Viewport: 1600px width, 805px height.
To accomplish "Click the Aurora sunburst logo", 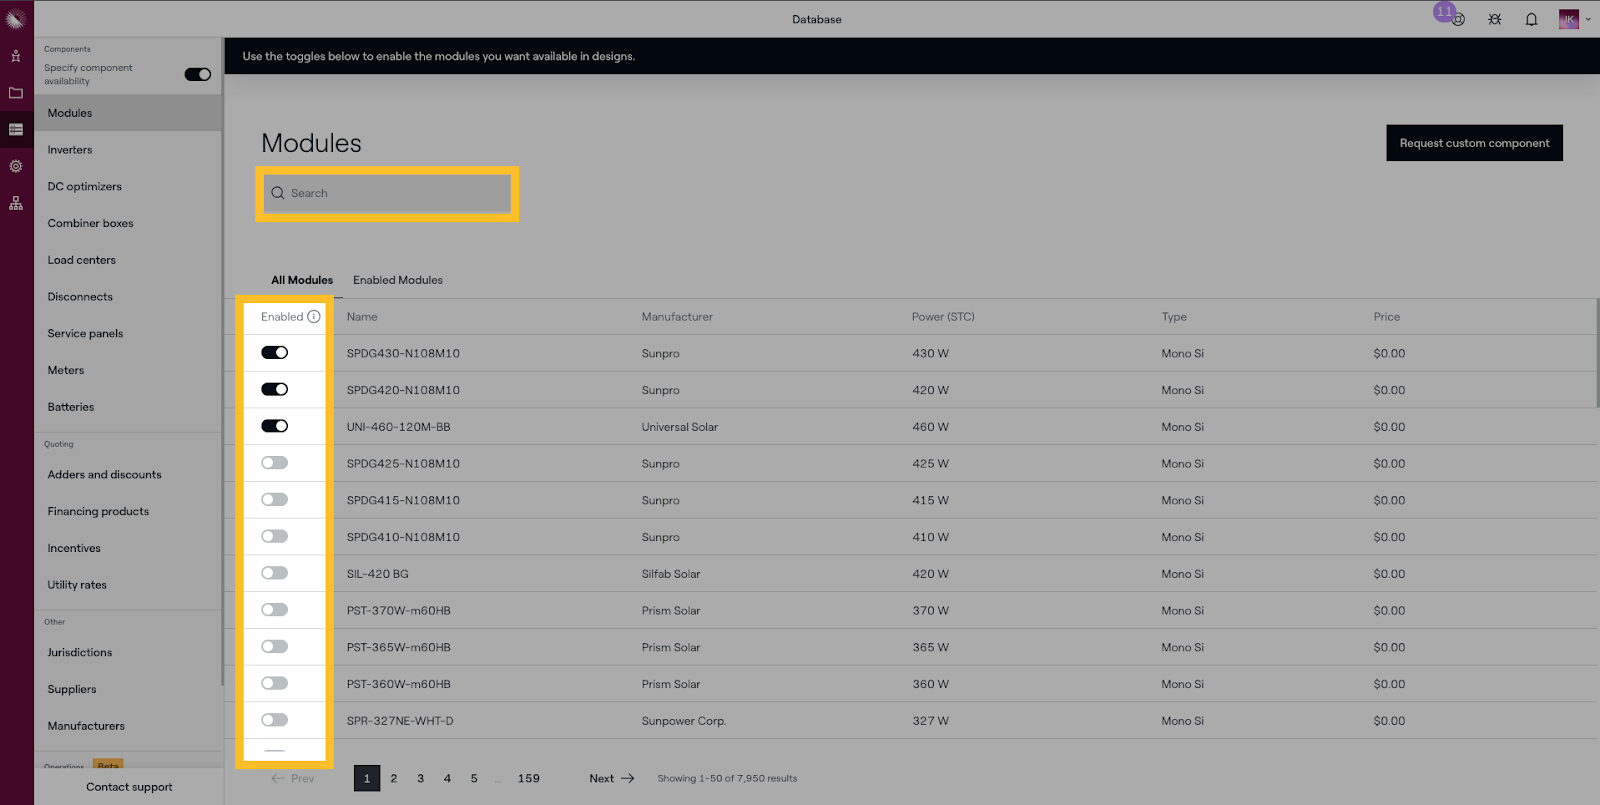I will click(x=16, y=19).
